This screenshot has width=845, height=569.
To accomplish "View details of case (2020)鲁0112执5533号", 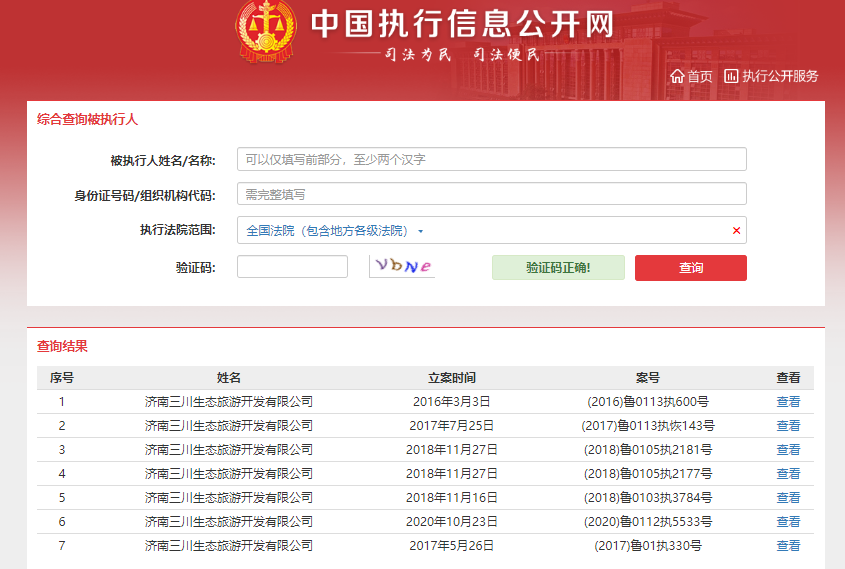I will 788,522.
